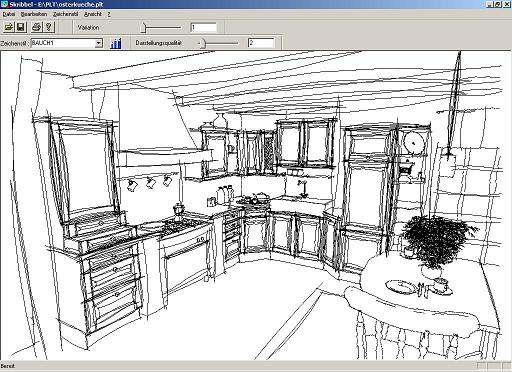
Task: Click the Variation value input field
Action: click(x=203, y=27)
